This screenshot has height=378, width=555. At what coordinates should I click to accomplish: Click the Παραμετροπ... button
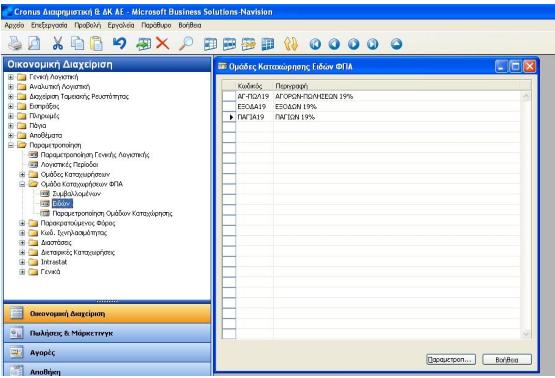point(451,360)
